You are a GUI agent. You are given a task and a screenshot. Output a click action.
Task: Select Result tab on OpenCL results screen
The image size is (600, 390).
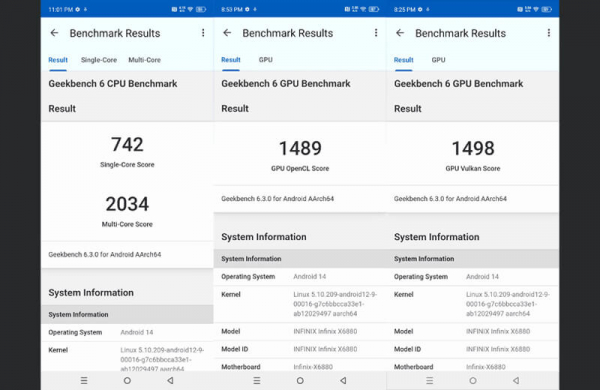pyautogui.click(x=231, y=60)
